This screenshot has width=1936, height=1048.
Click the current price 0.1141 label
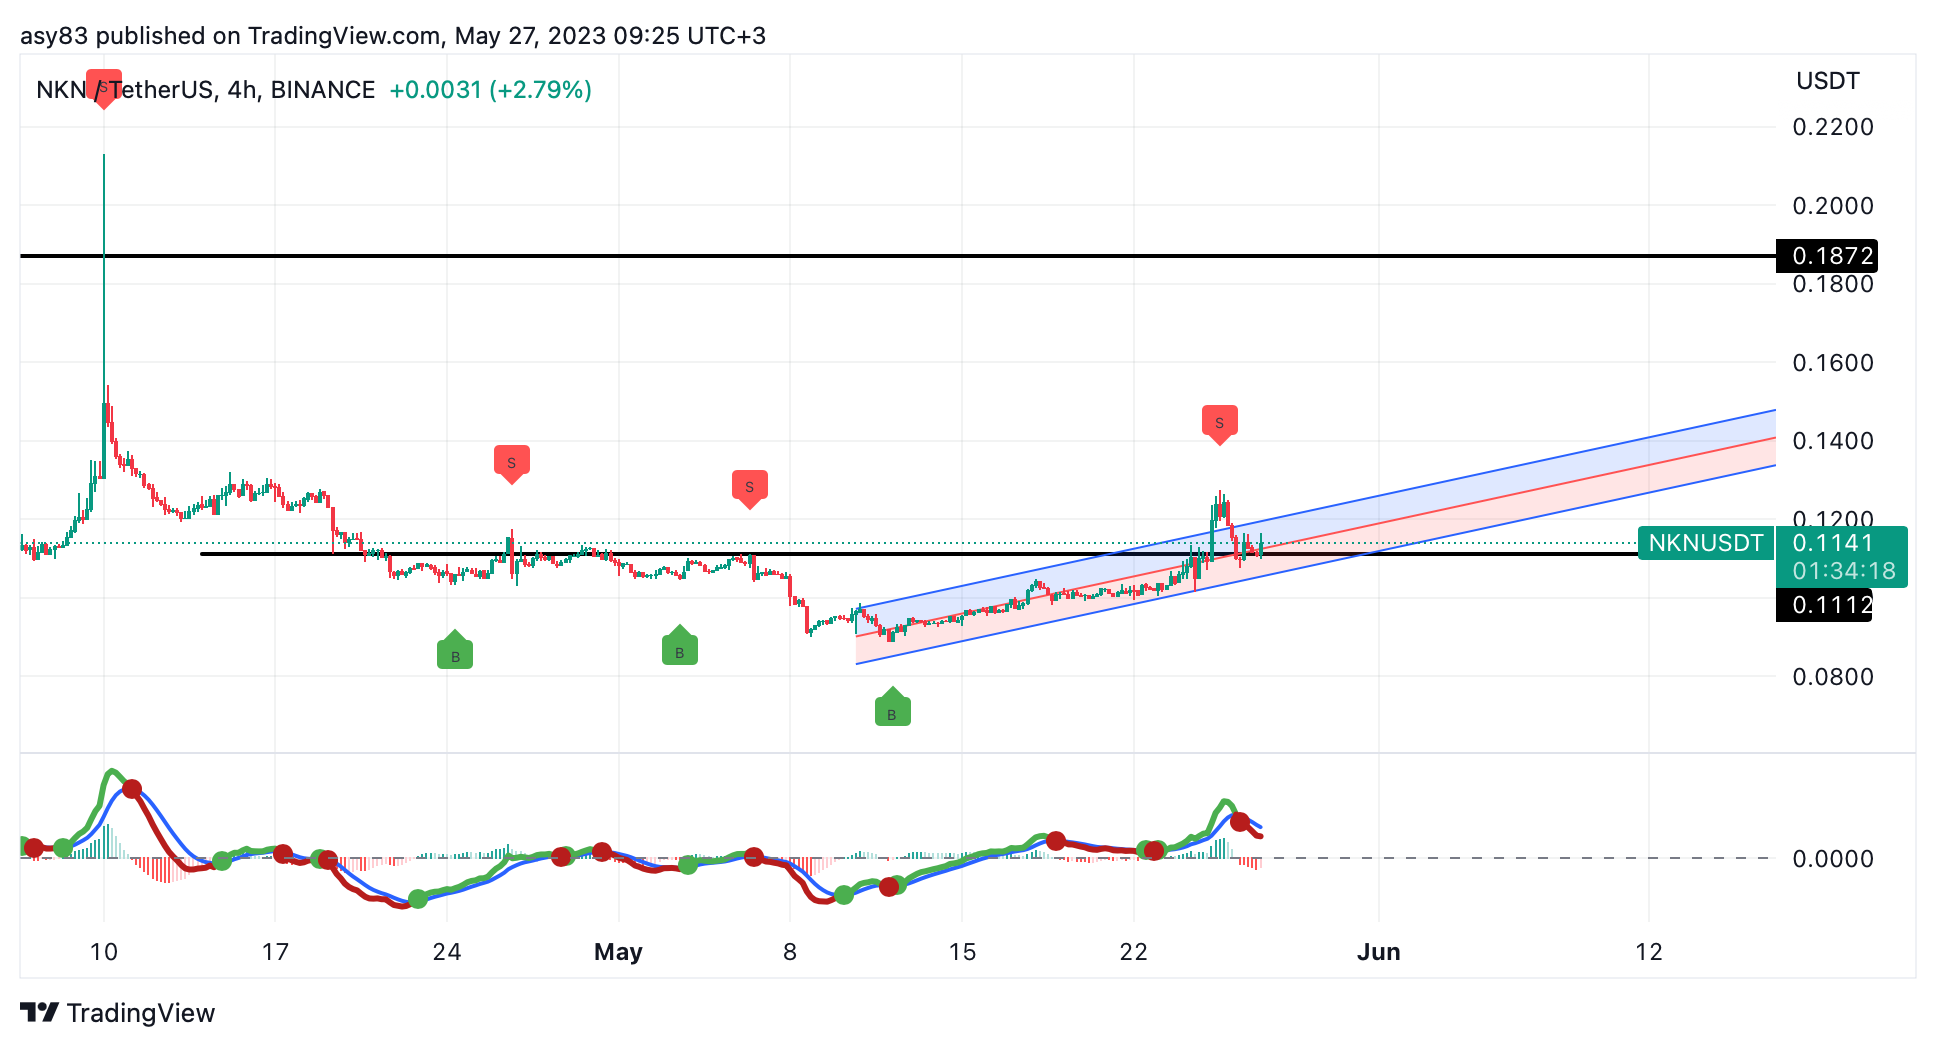click(x=1833, y=543)
